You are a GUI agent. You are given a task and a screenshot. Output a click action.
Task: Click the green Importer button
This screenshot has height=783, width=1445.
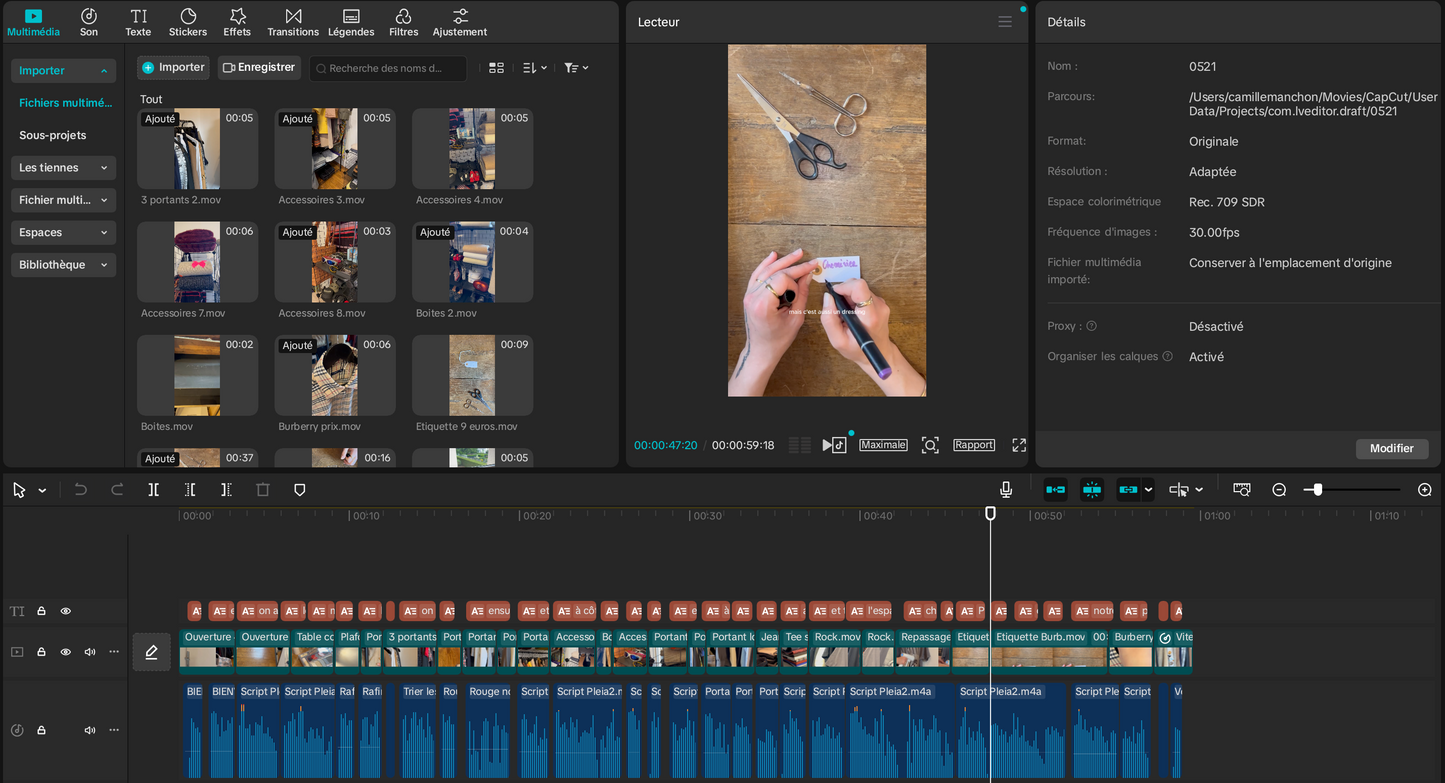click(x=173, y=67)
